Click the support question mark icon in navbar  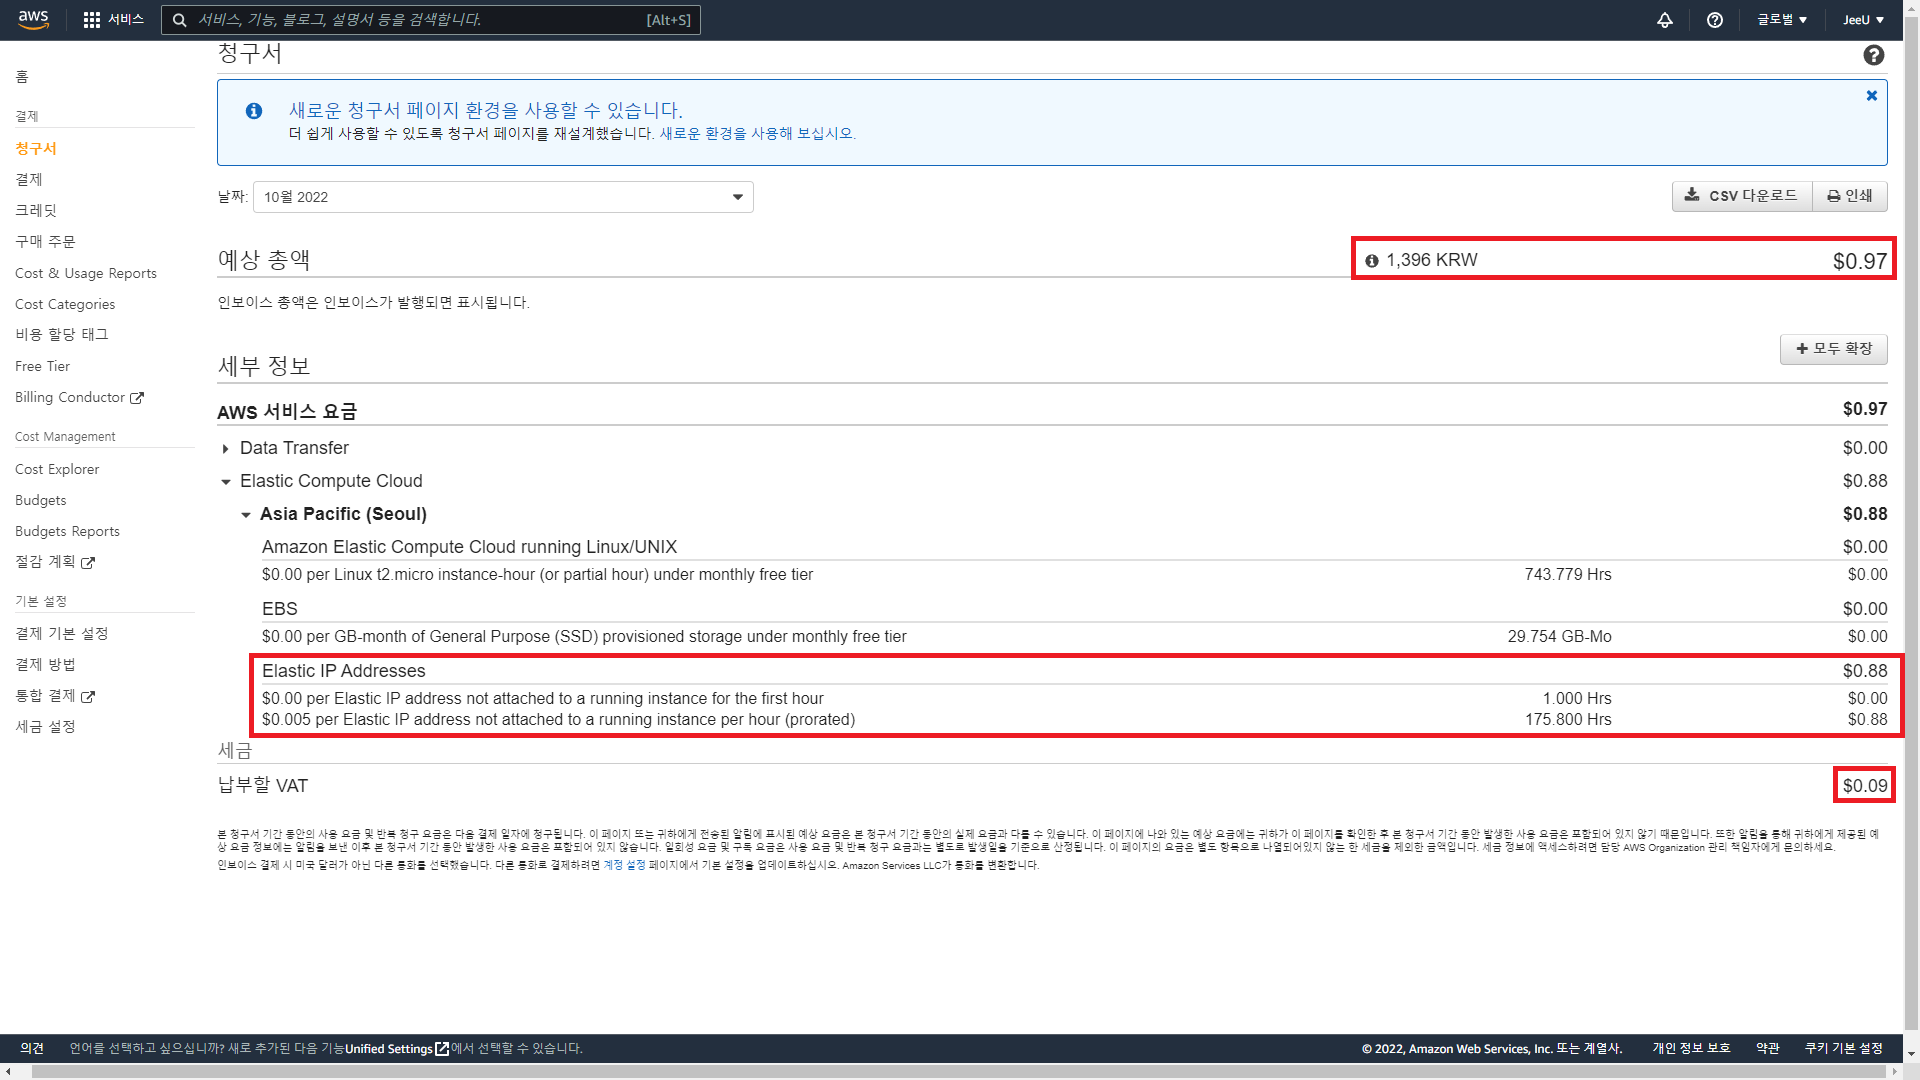[1714, 20]
